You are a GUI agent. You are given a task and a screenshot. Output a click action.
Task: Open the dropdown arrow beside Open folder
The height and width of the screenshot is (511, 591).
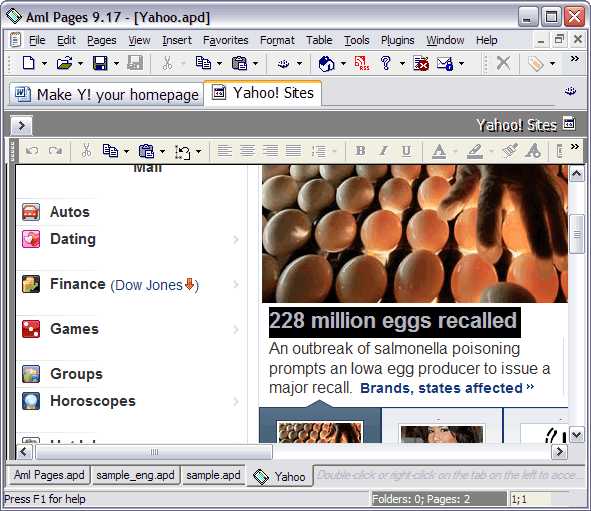(x=80, y=63)
